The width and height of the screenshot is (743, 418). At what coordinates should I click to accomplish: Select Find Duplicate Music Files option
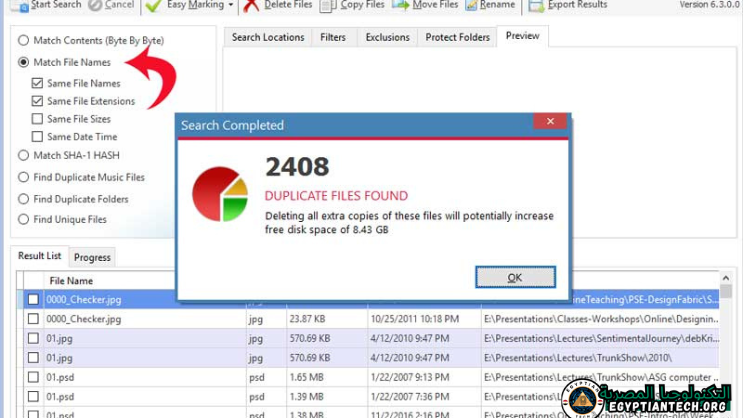coord(24,177)
